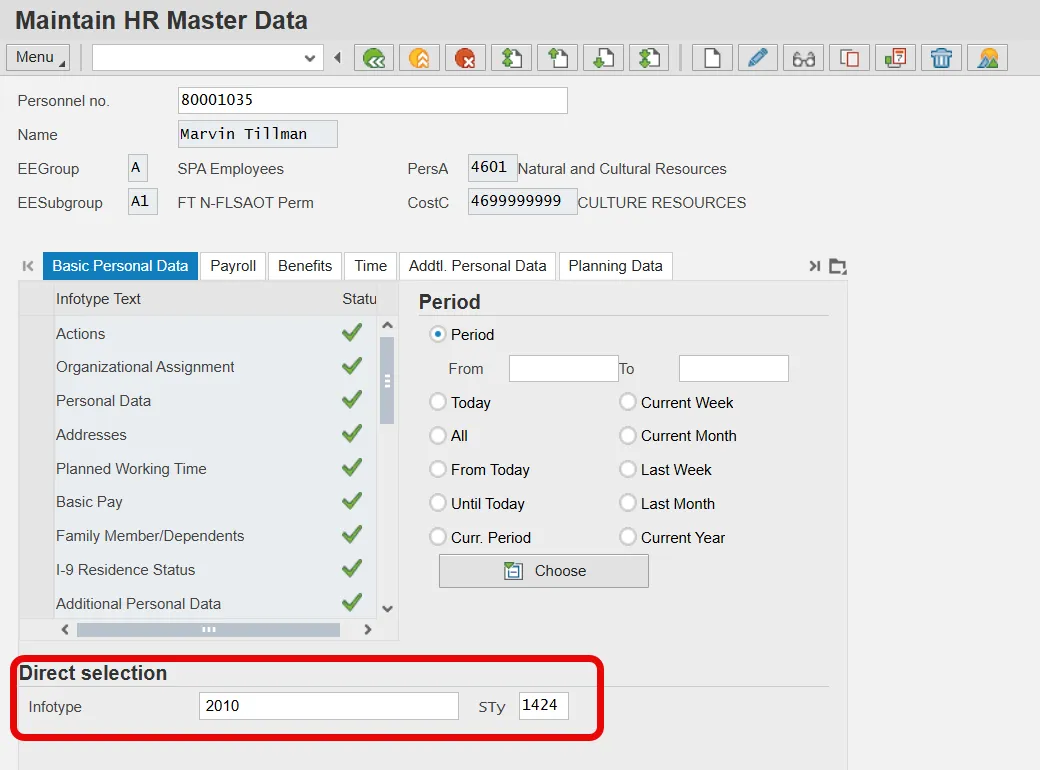Click the Display glasses icon

pyautogui.click(x=803, y=58)
